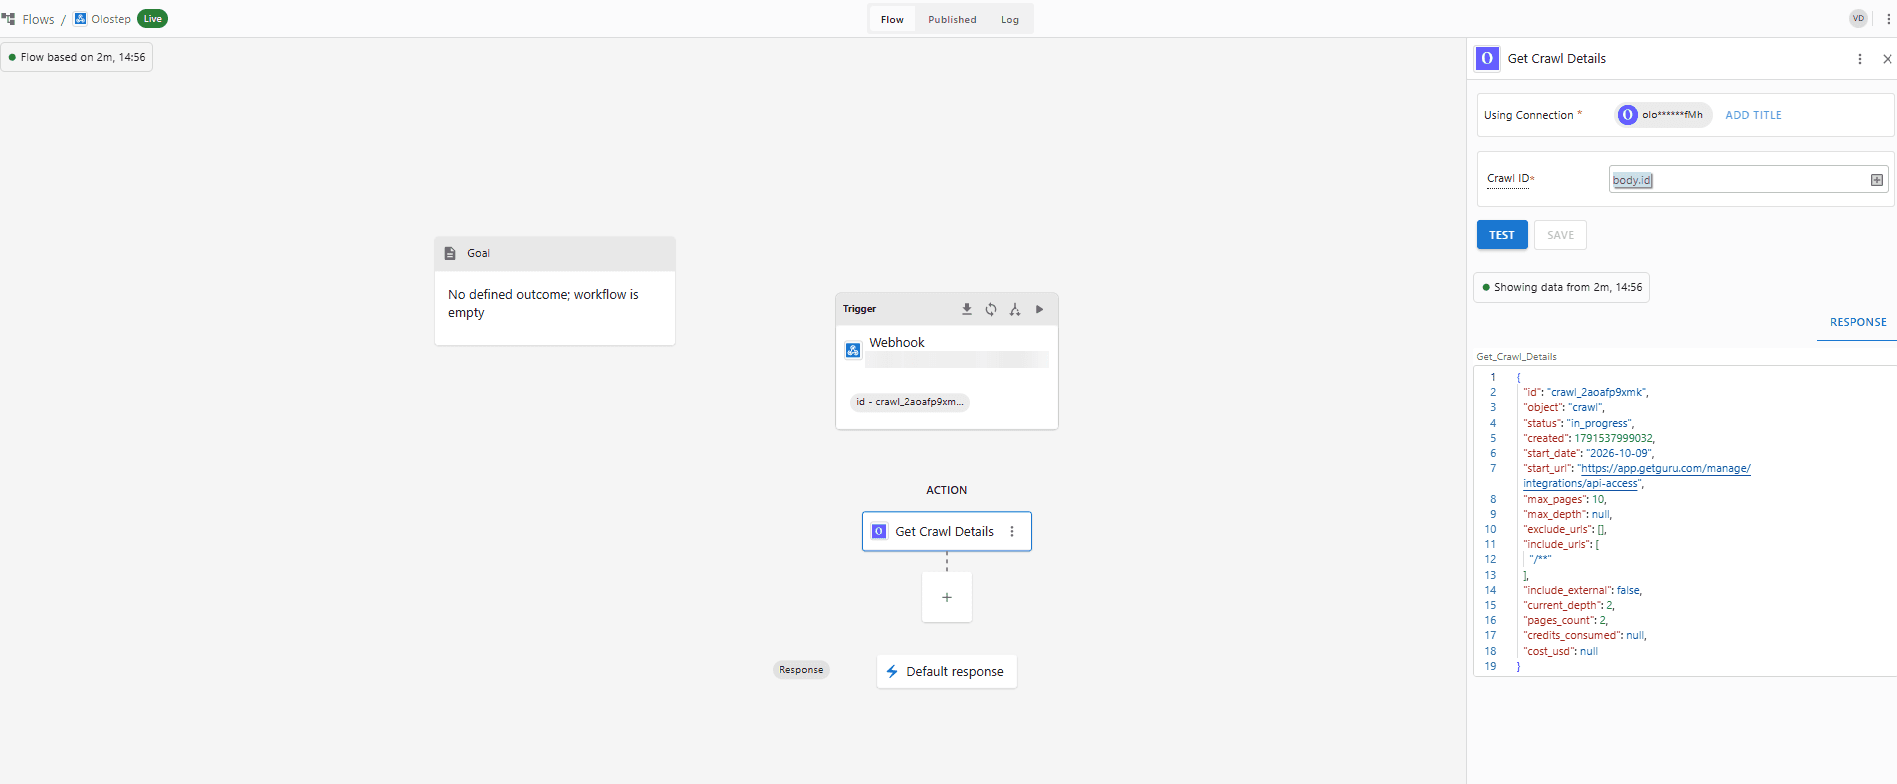The height and width of the screenshot is (784, 1897).
Task: Click the "include_external": false line
Action: pyautogui.click(x=1583, y=590)
